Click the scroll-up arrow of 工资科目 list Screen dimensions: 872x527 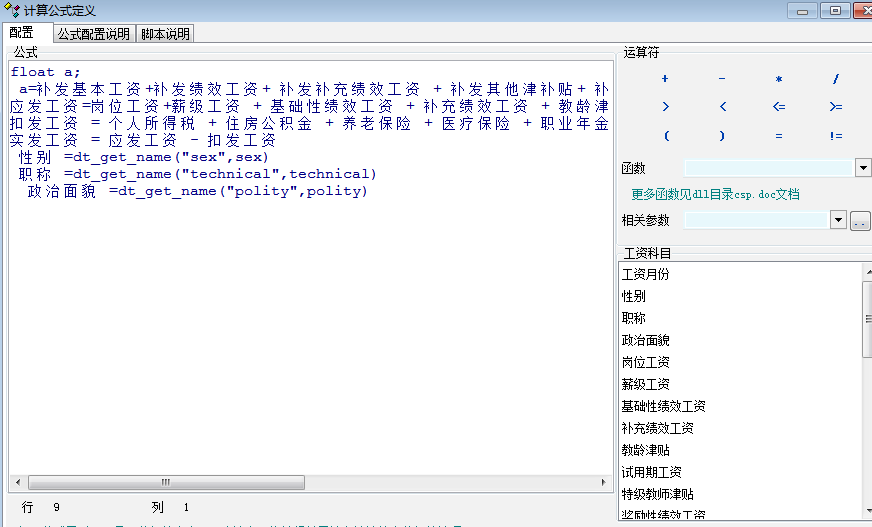click(x=866, y=271)
